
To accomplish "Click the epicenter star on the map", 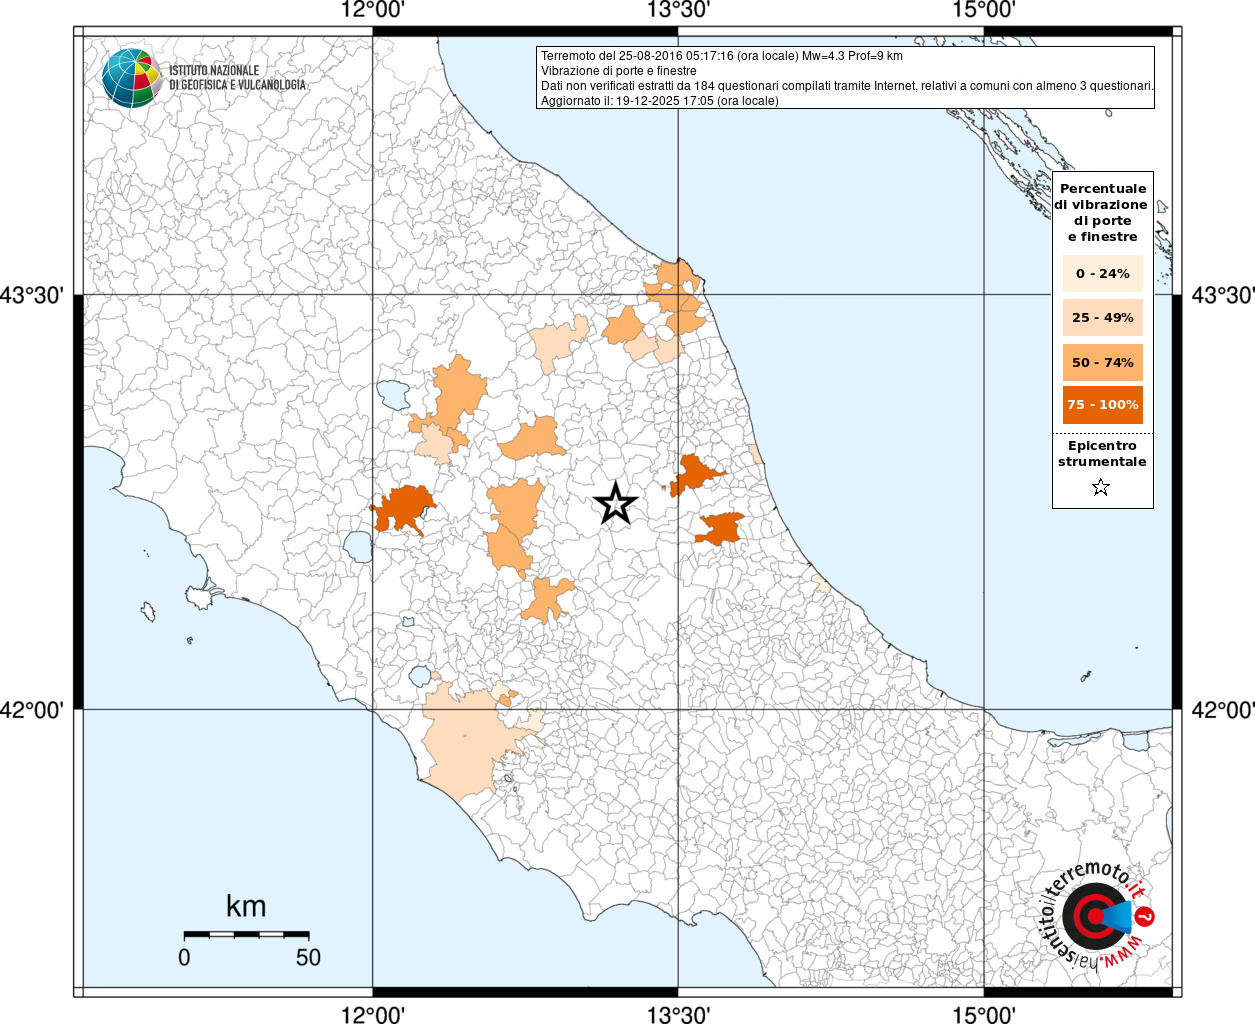I will tap(616, 503).
